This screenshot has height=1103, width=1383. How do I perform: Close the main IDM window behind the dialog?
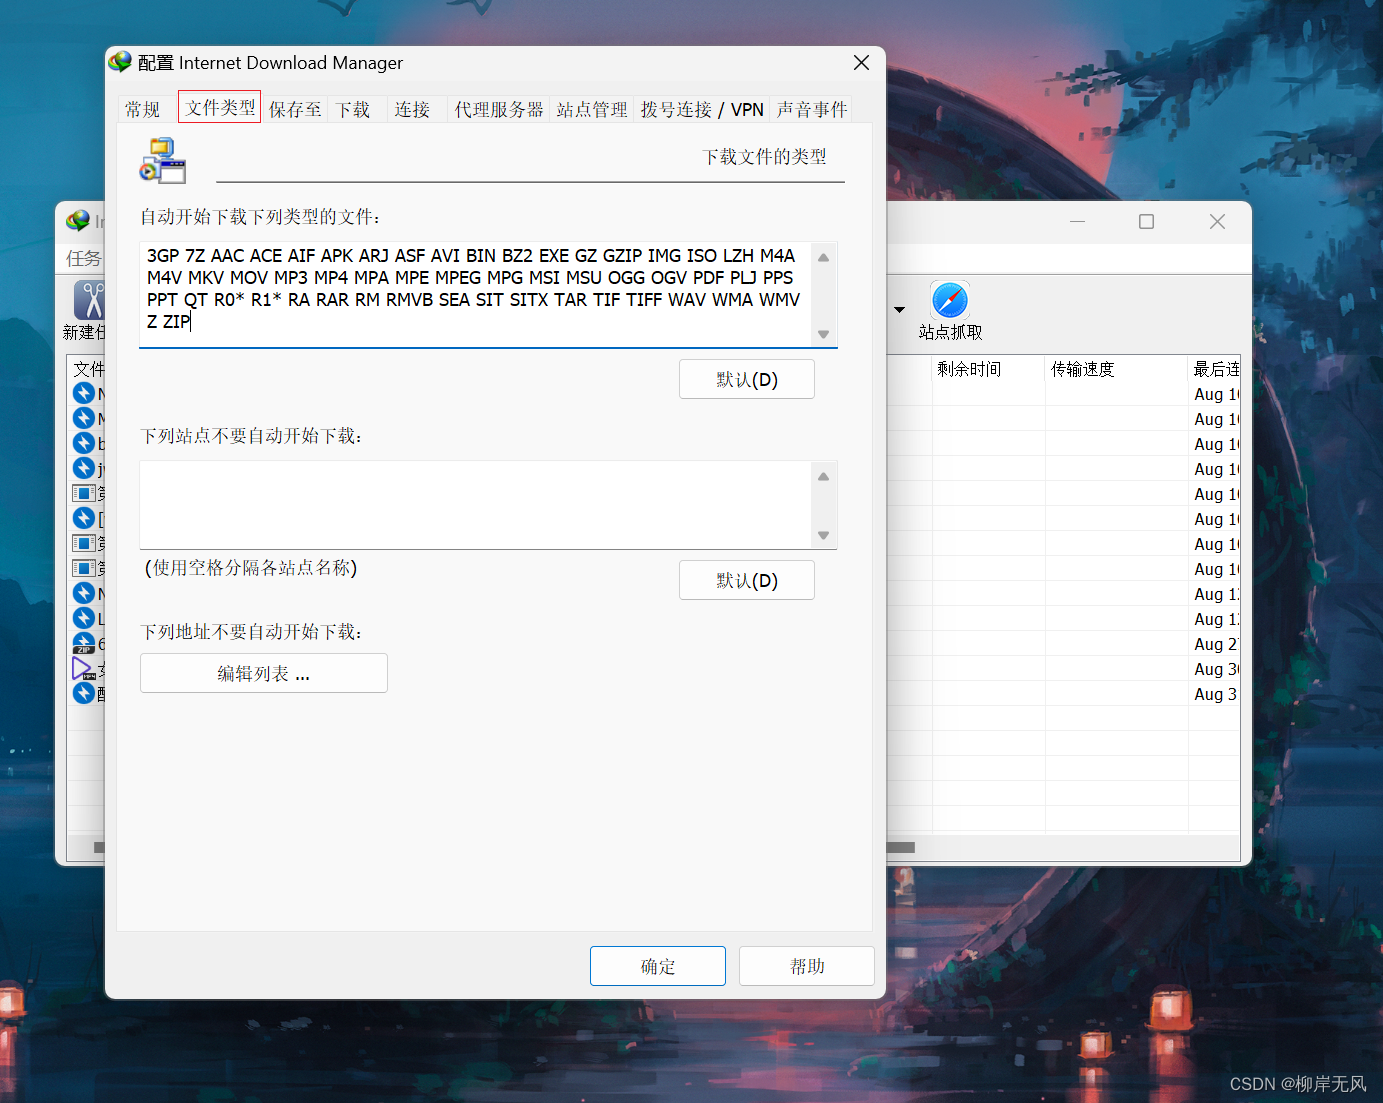(1217, 222)
